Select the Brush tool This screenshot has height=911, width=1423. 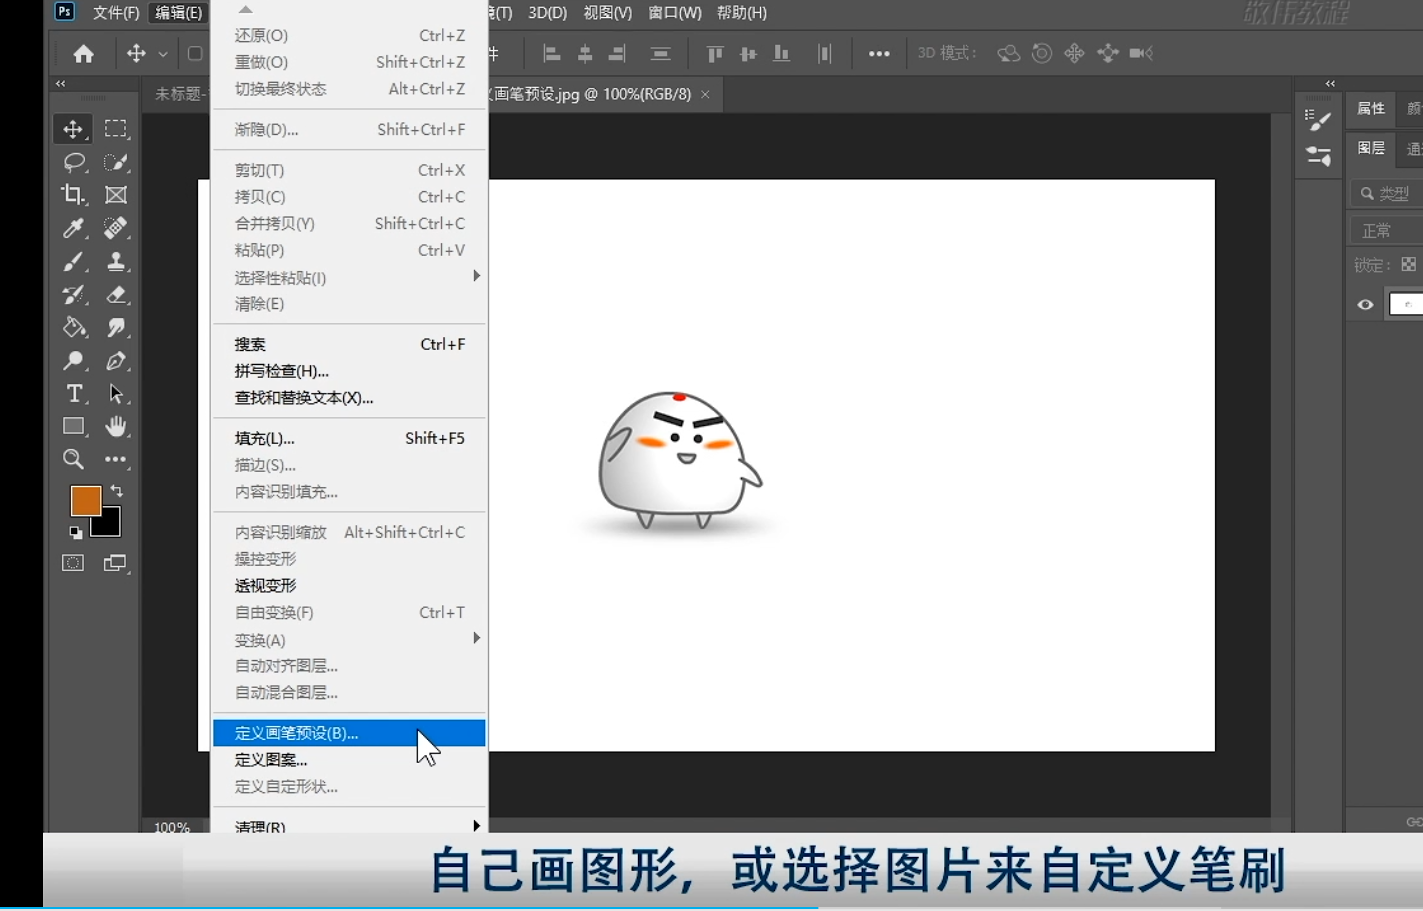tap(73, 261)
